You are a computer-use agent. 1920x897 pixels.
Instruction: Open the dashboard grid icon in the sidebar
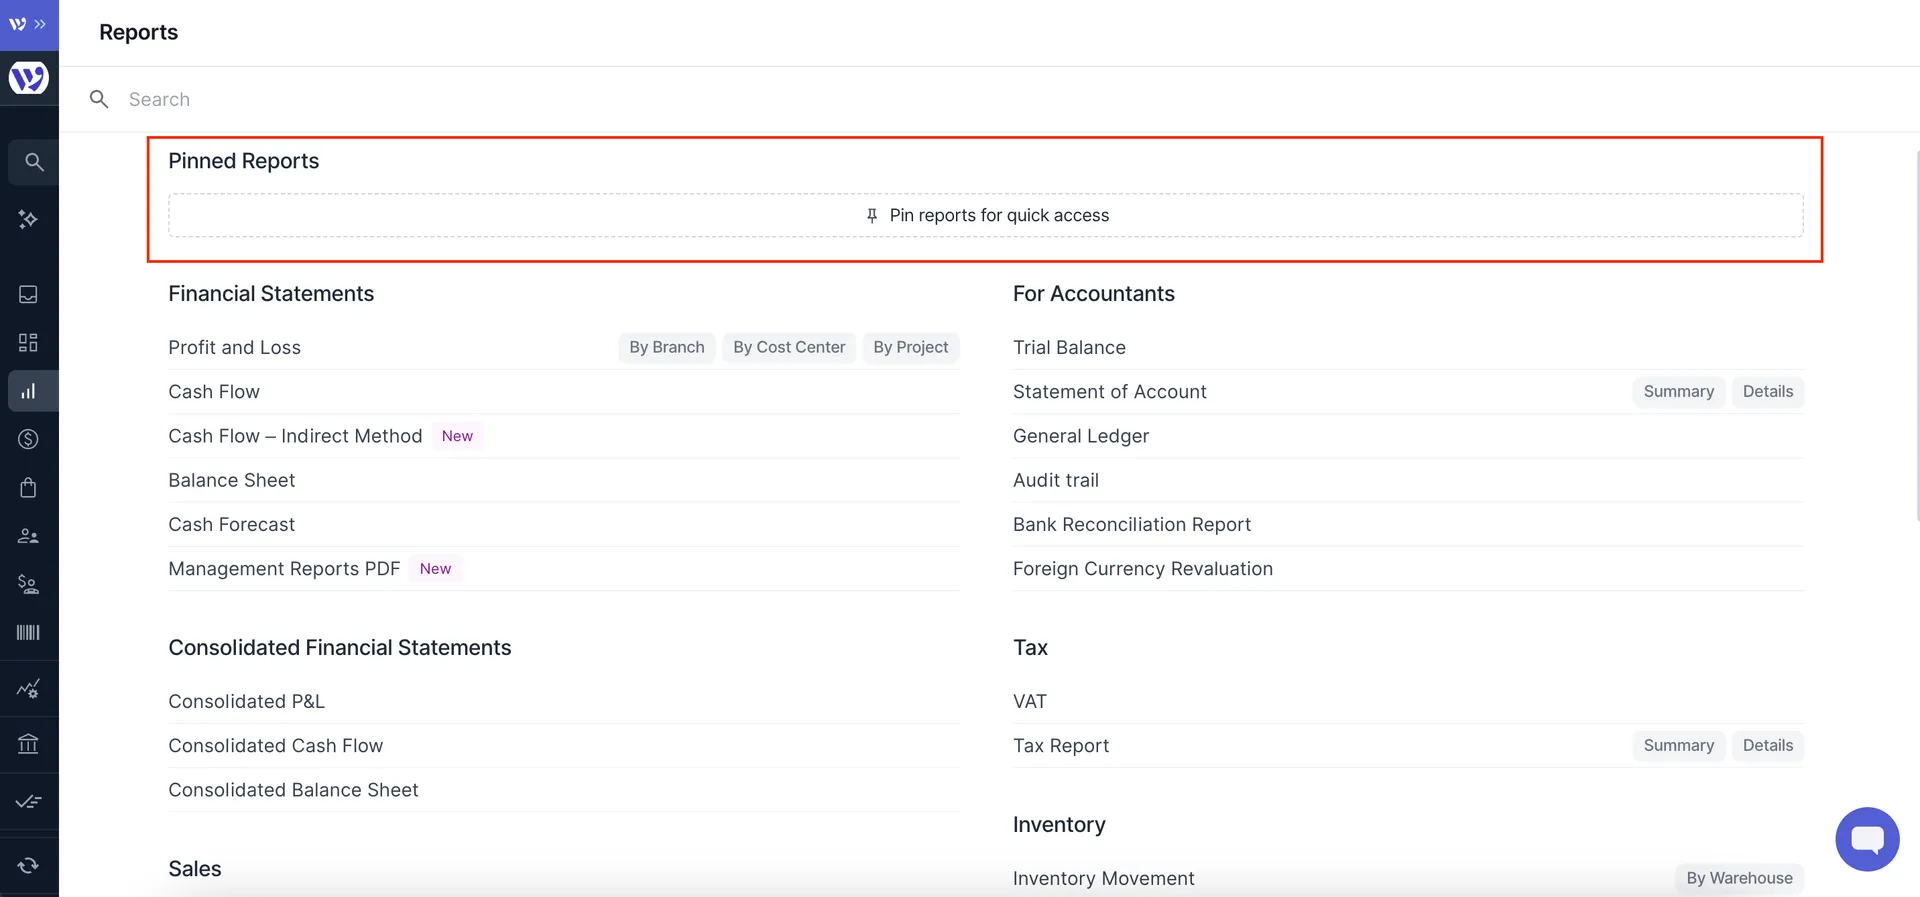[28, 343]
